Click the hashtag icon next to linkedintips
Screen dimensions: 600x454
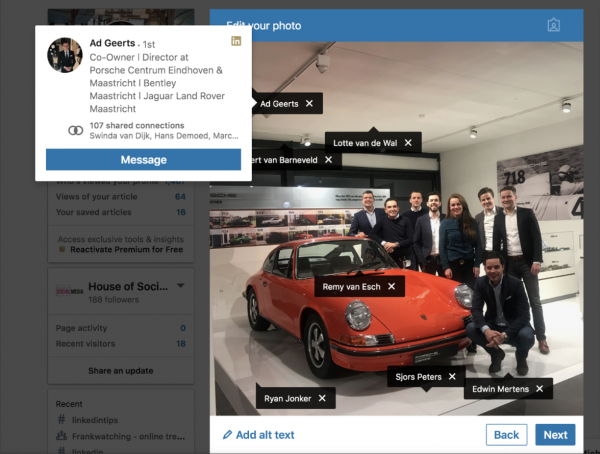61,420
